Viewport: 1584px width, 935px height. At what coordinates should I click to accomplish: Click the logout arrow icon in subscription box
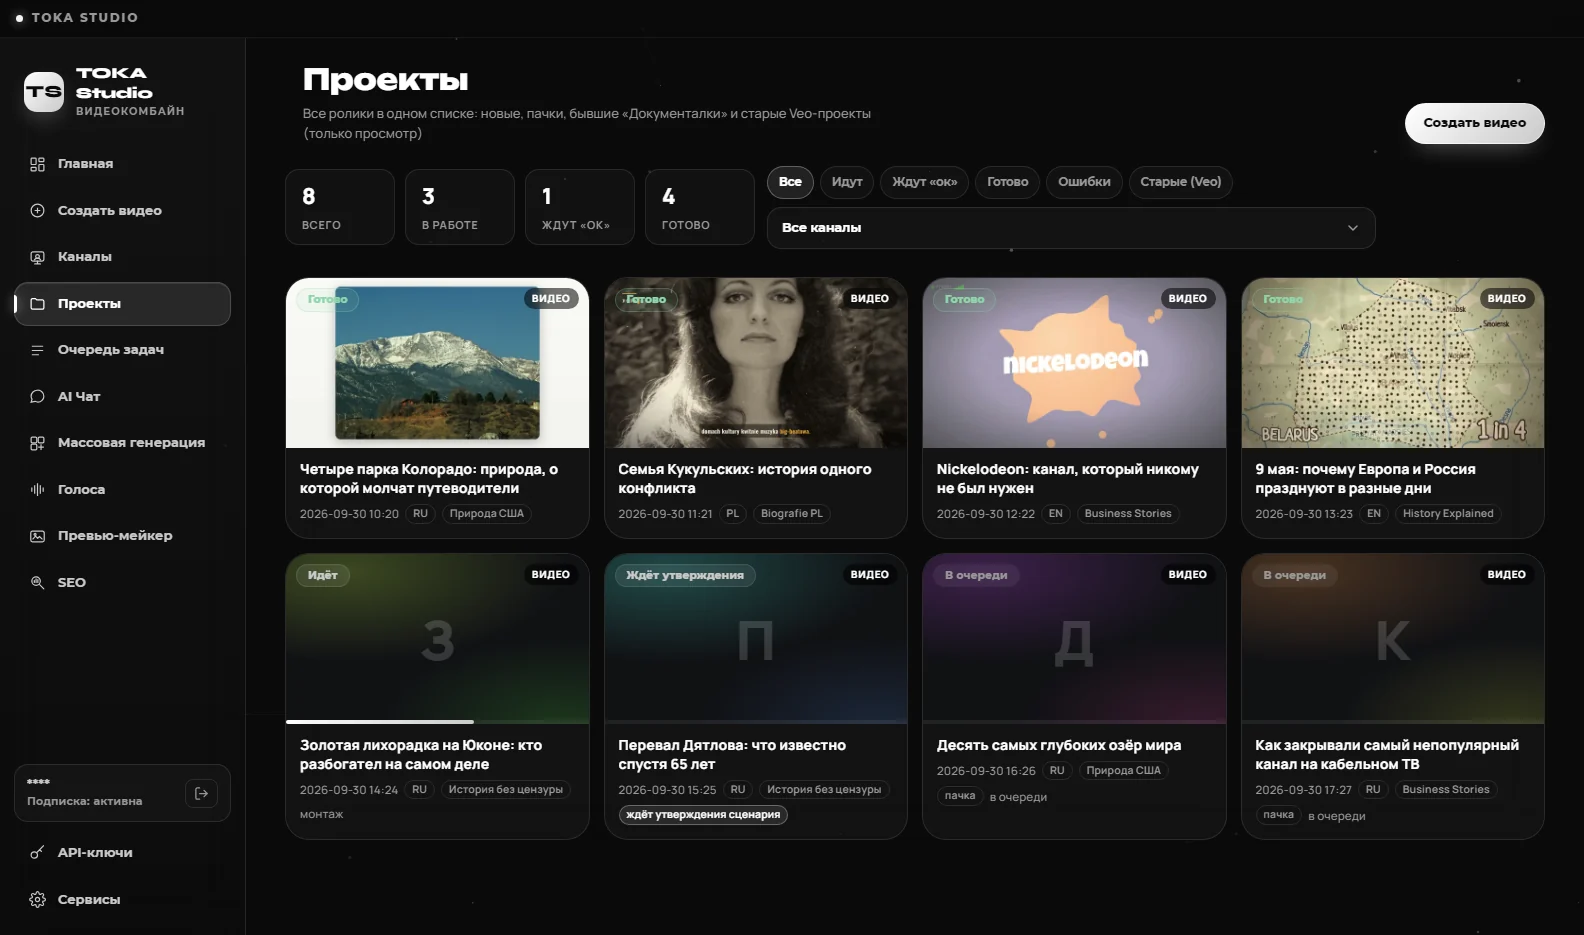click(201, 793)
